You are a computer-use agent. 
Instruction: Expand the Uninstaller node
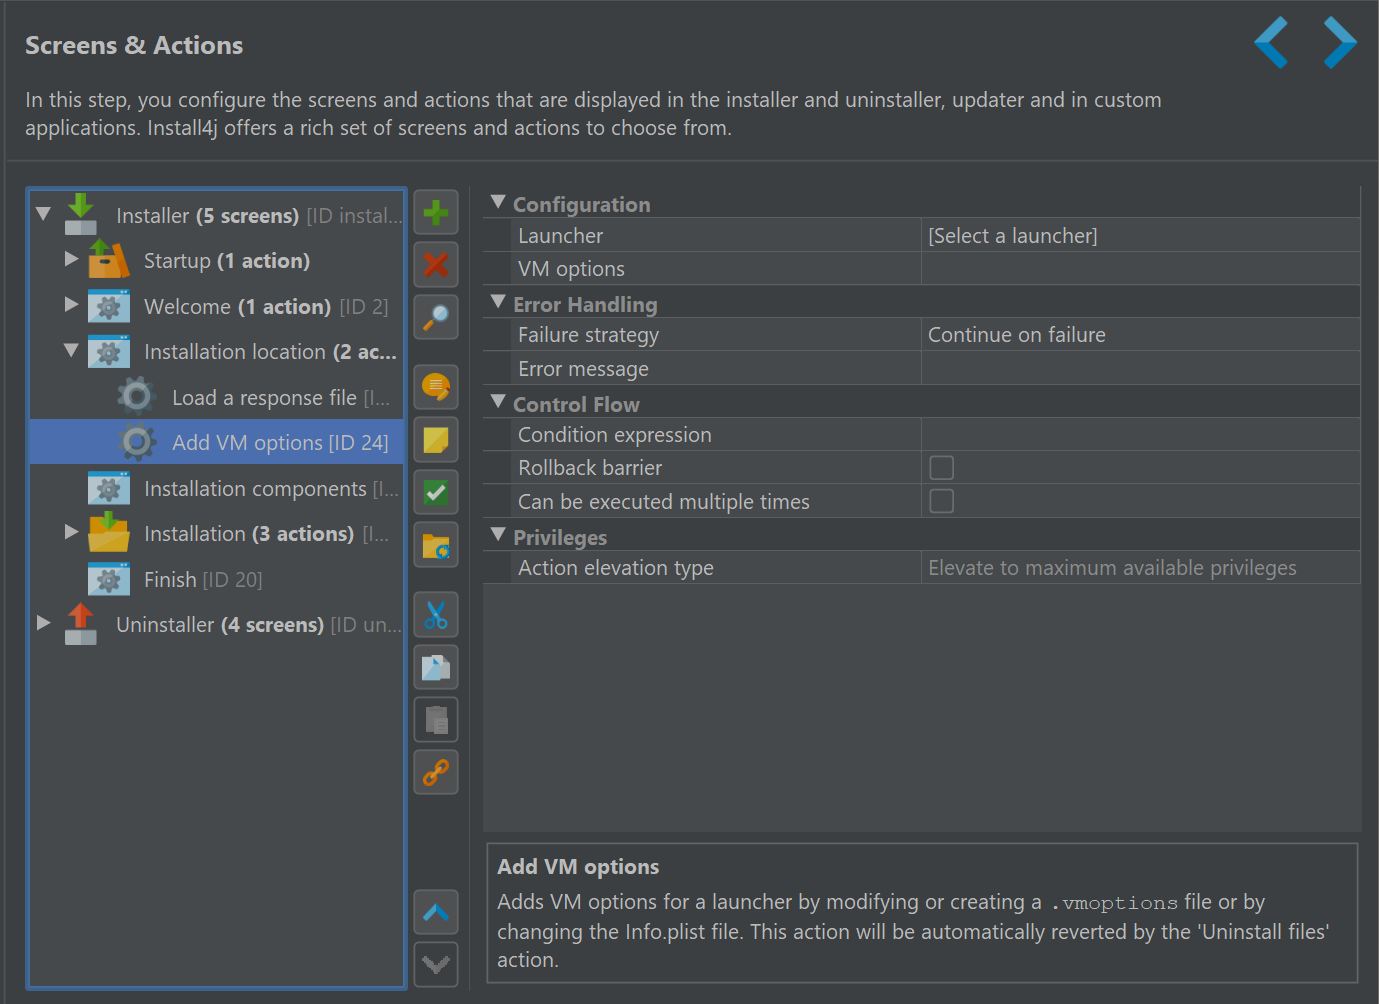43,623
